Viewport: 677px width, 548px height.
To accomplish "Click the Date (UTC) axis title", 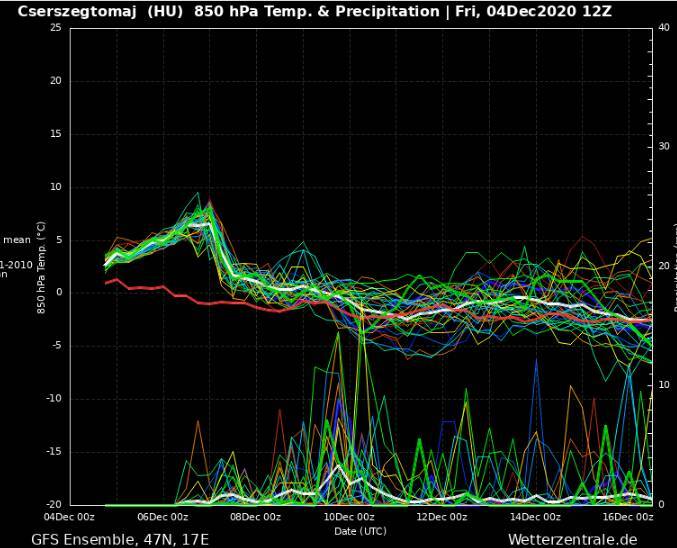I will pos(359,531).
